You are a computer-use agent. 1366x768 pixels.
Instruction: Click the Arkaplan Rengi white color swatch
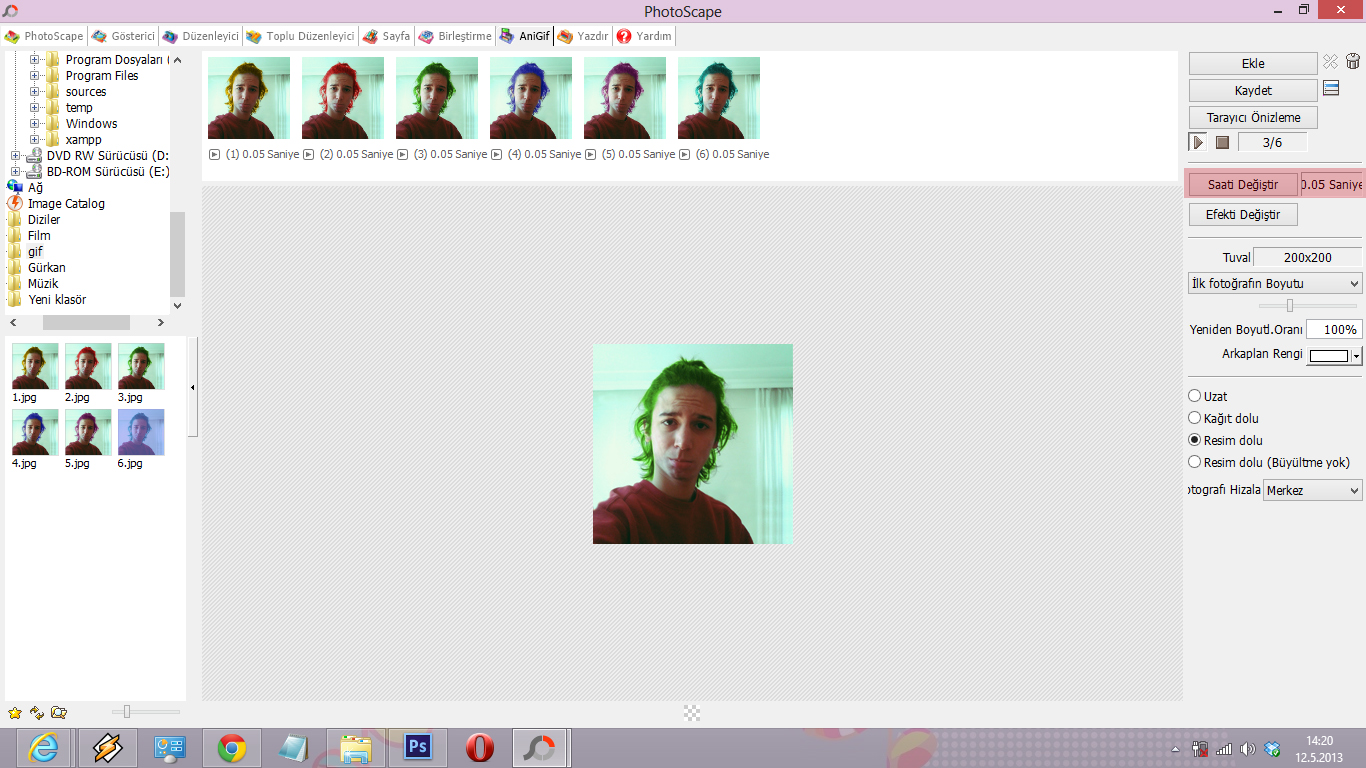[1329, 356]
